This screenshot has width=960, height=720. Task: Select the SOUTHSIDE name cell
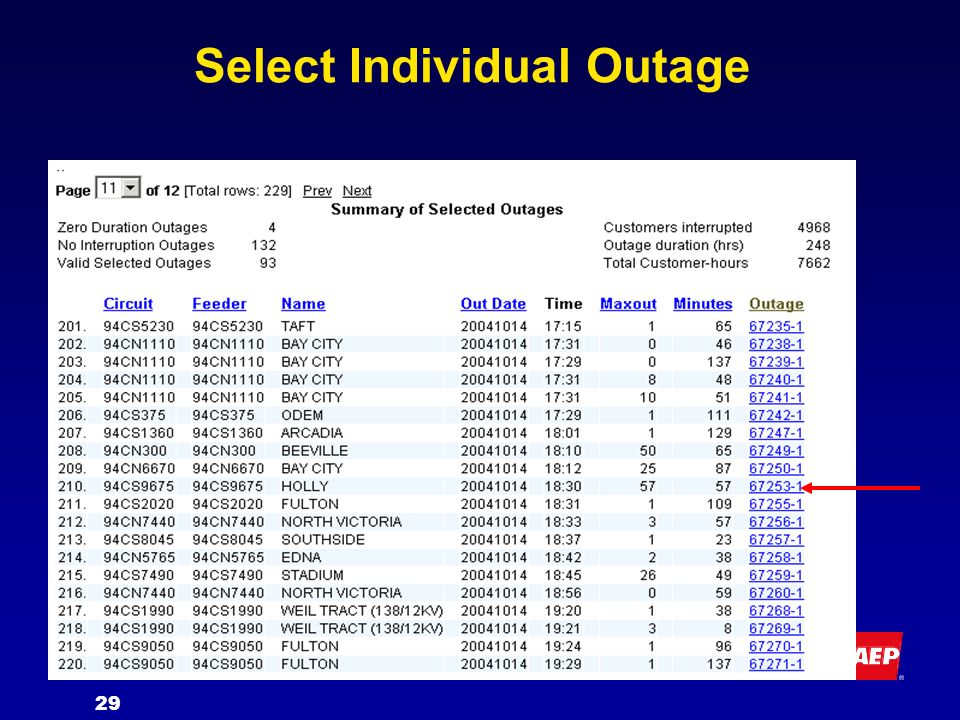323,539
